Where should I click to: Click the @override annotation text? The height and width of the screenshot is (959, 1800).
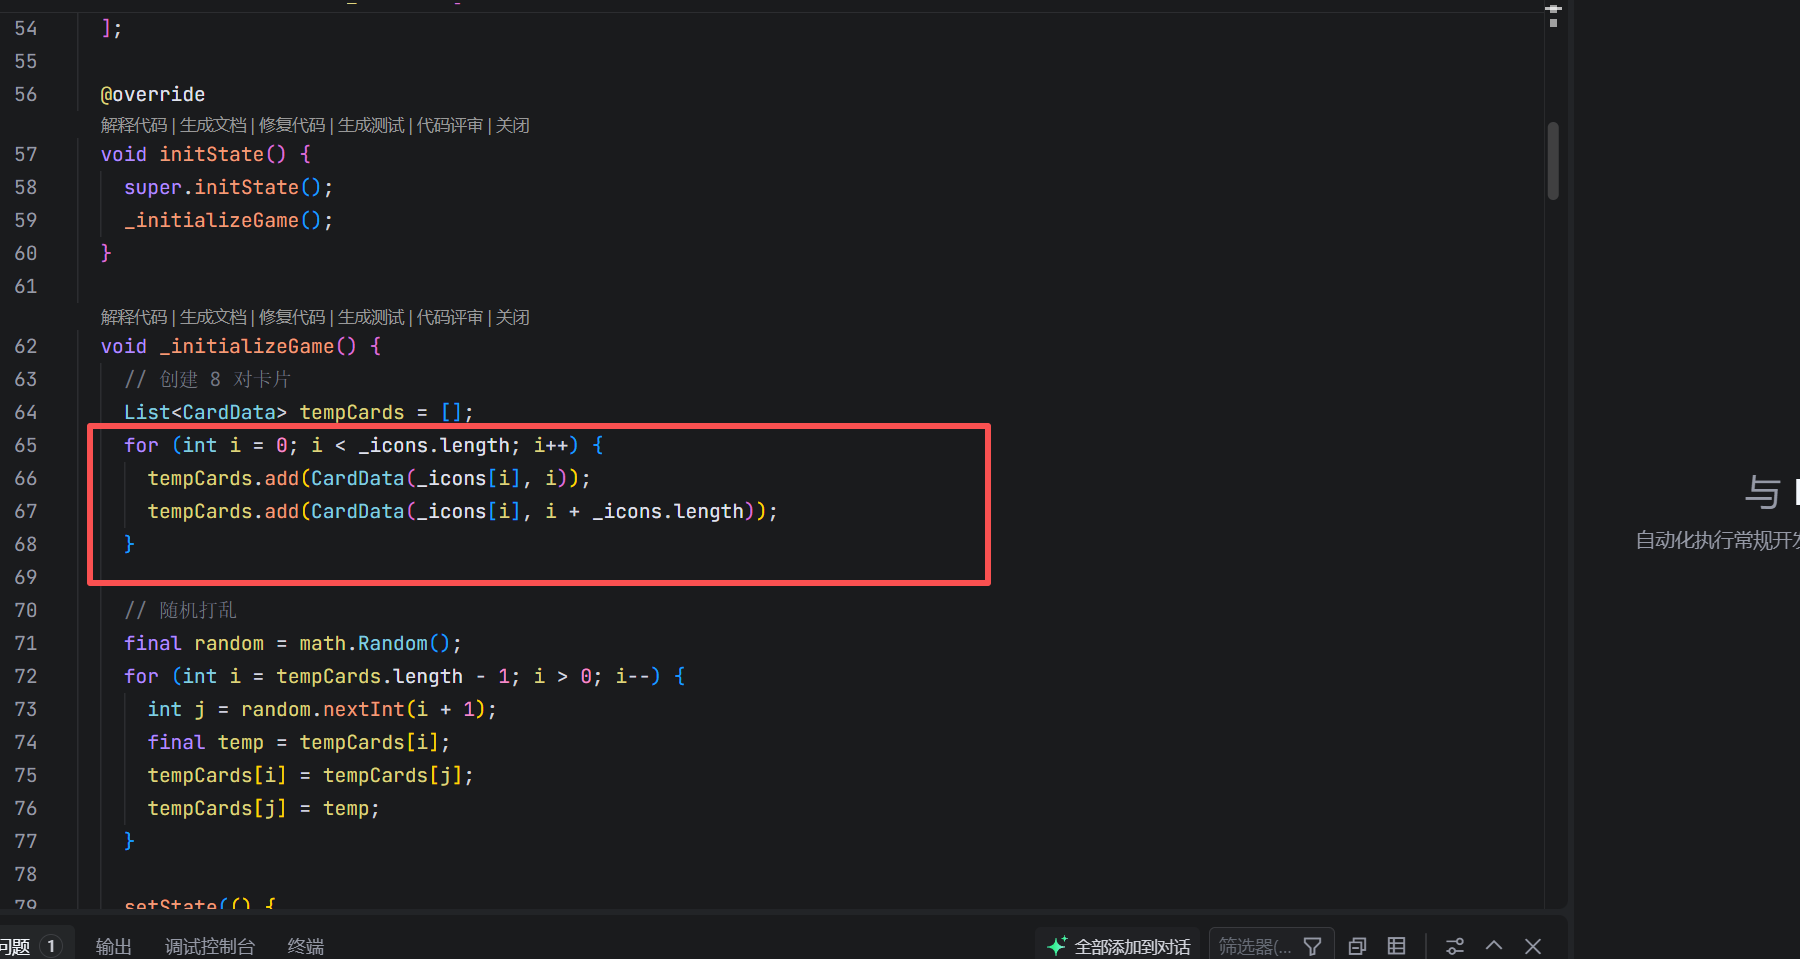(153, 94)
